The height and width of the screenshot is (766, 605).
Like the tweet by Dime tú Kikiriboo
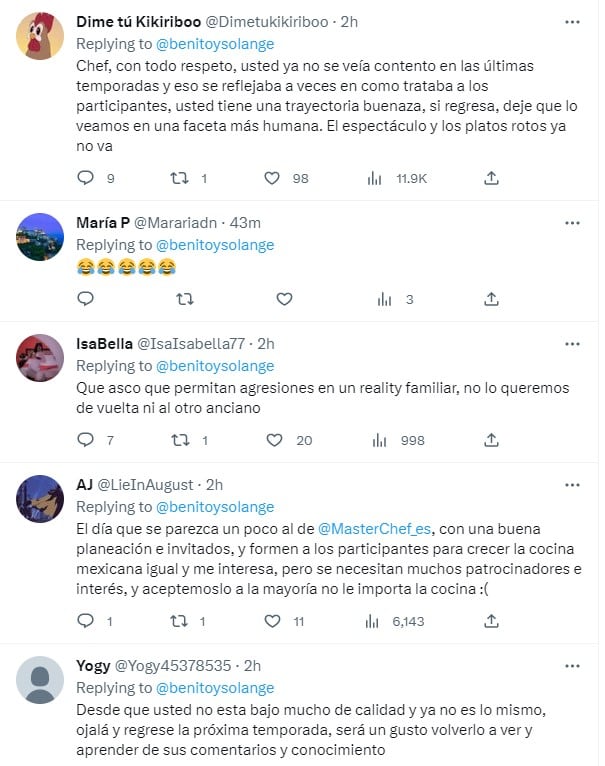[272, 178]
